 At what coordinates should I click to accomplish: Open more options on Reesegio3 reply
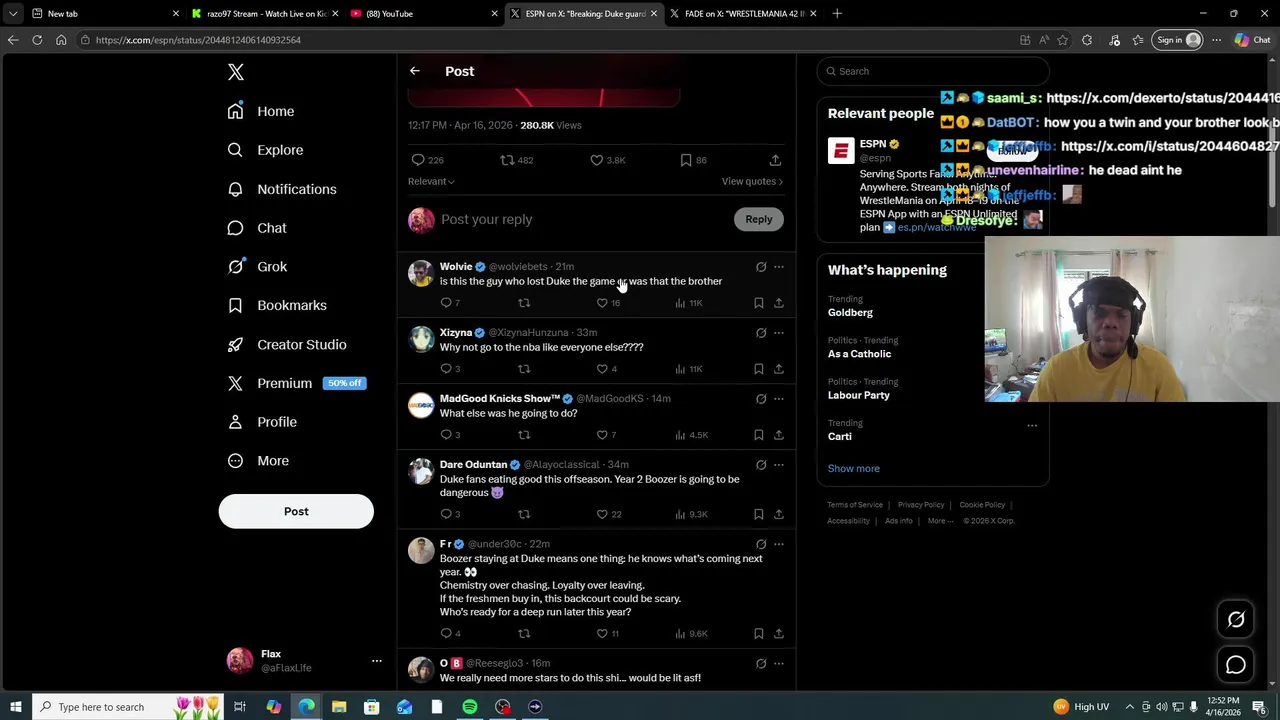[779, 663]
